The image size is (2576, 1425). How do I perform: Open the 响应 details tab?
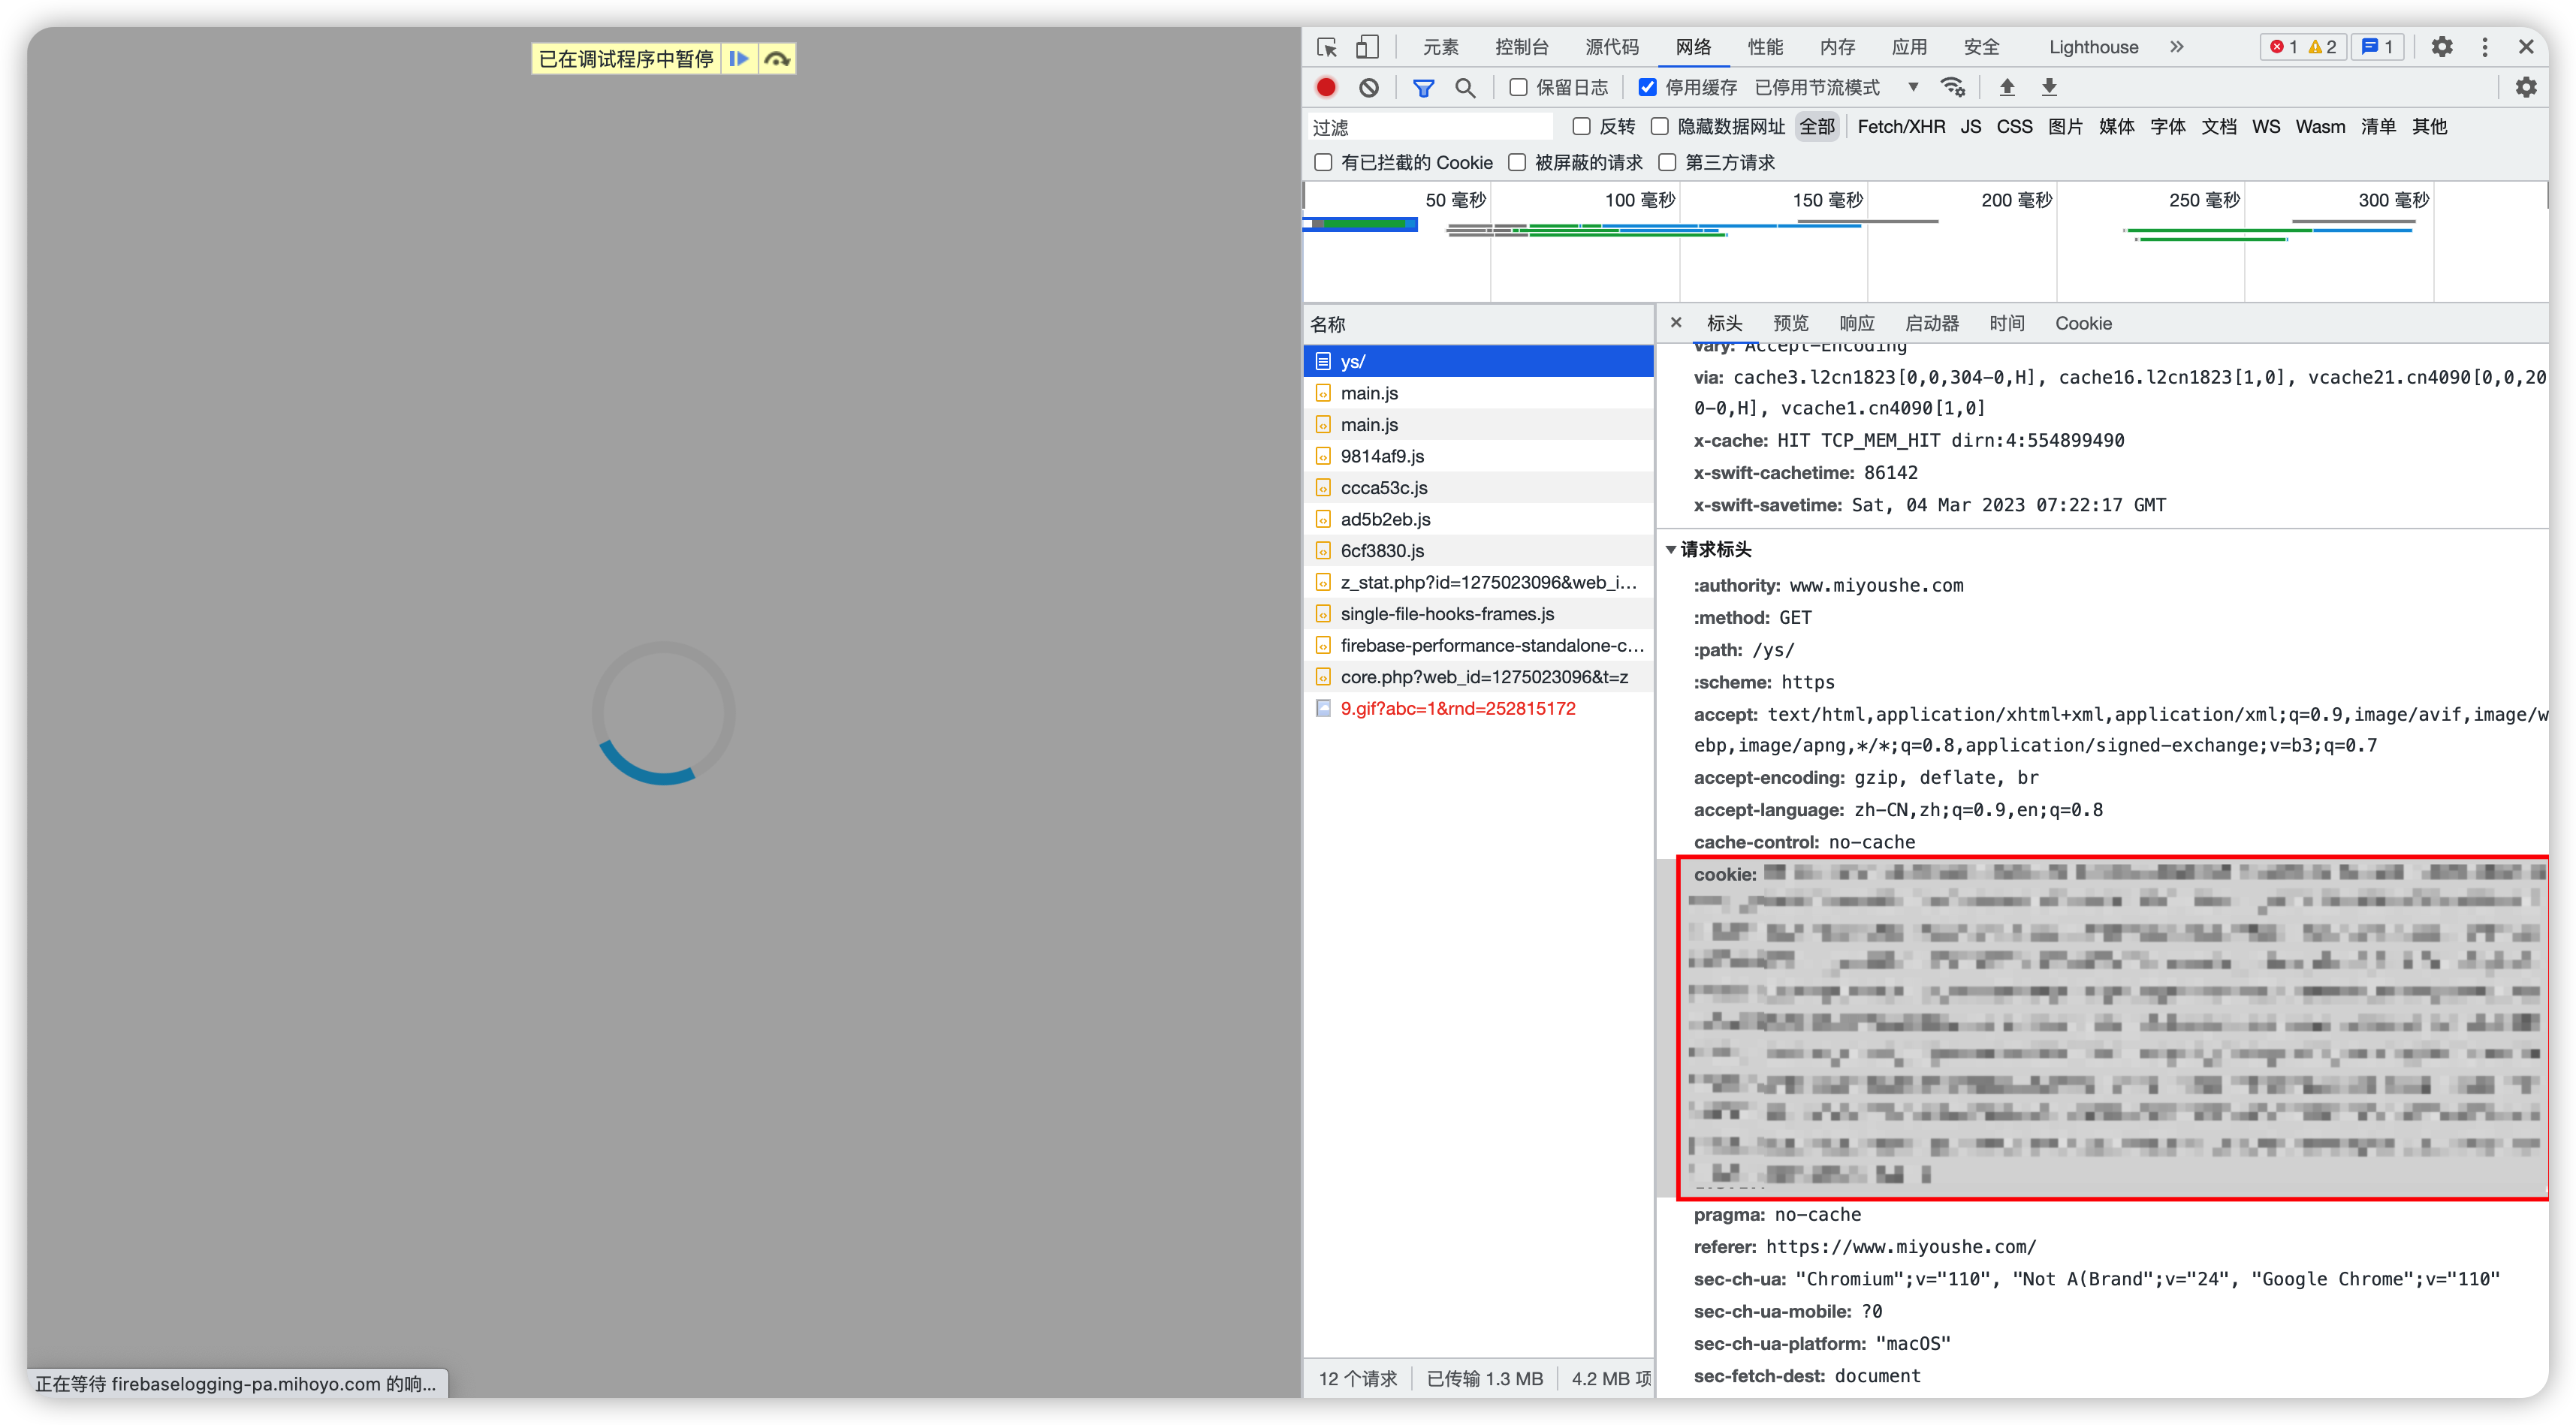tap(1856, 323)
